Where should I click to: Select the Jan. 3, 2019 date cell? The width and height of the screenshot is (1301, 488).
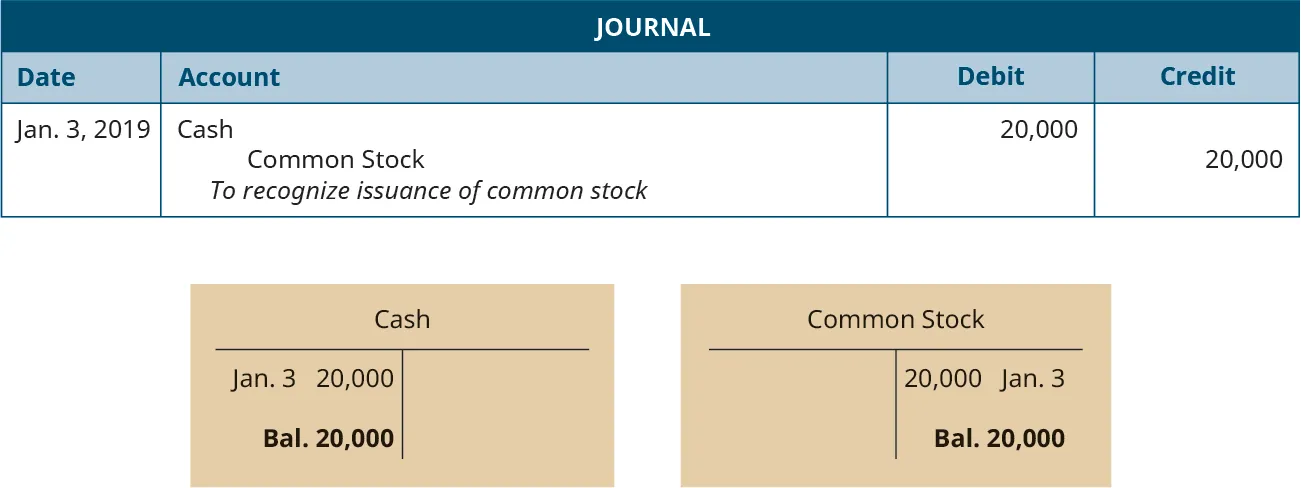83,129
